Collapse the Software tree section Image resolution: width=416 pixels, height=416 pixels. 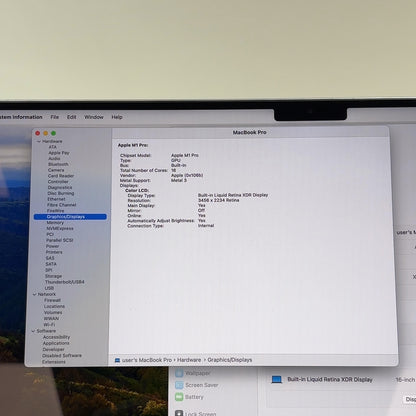(x=33, y=331)
